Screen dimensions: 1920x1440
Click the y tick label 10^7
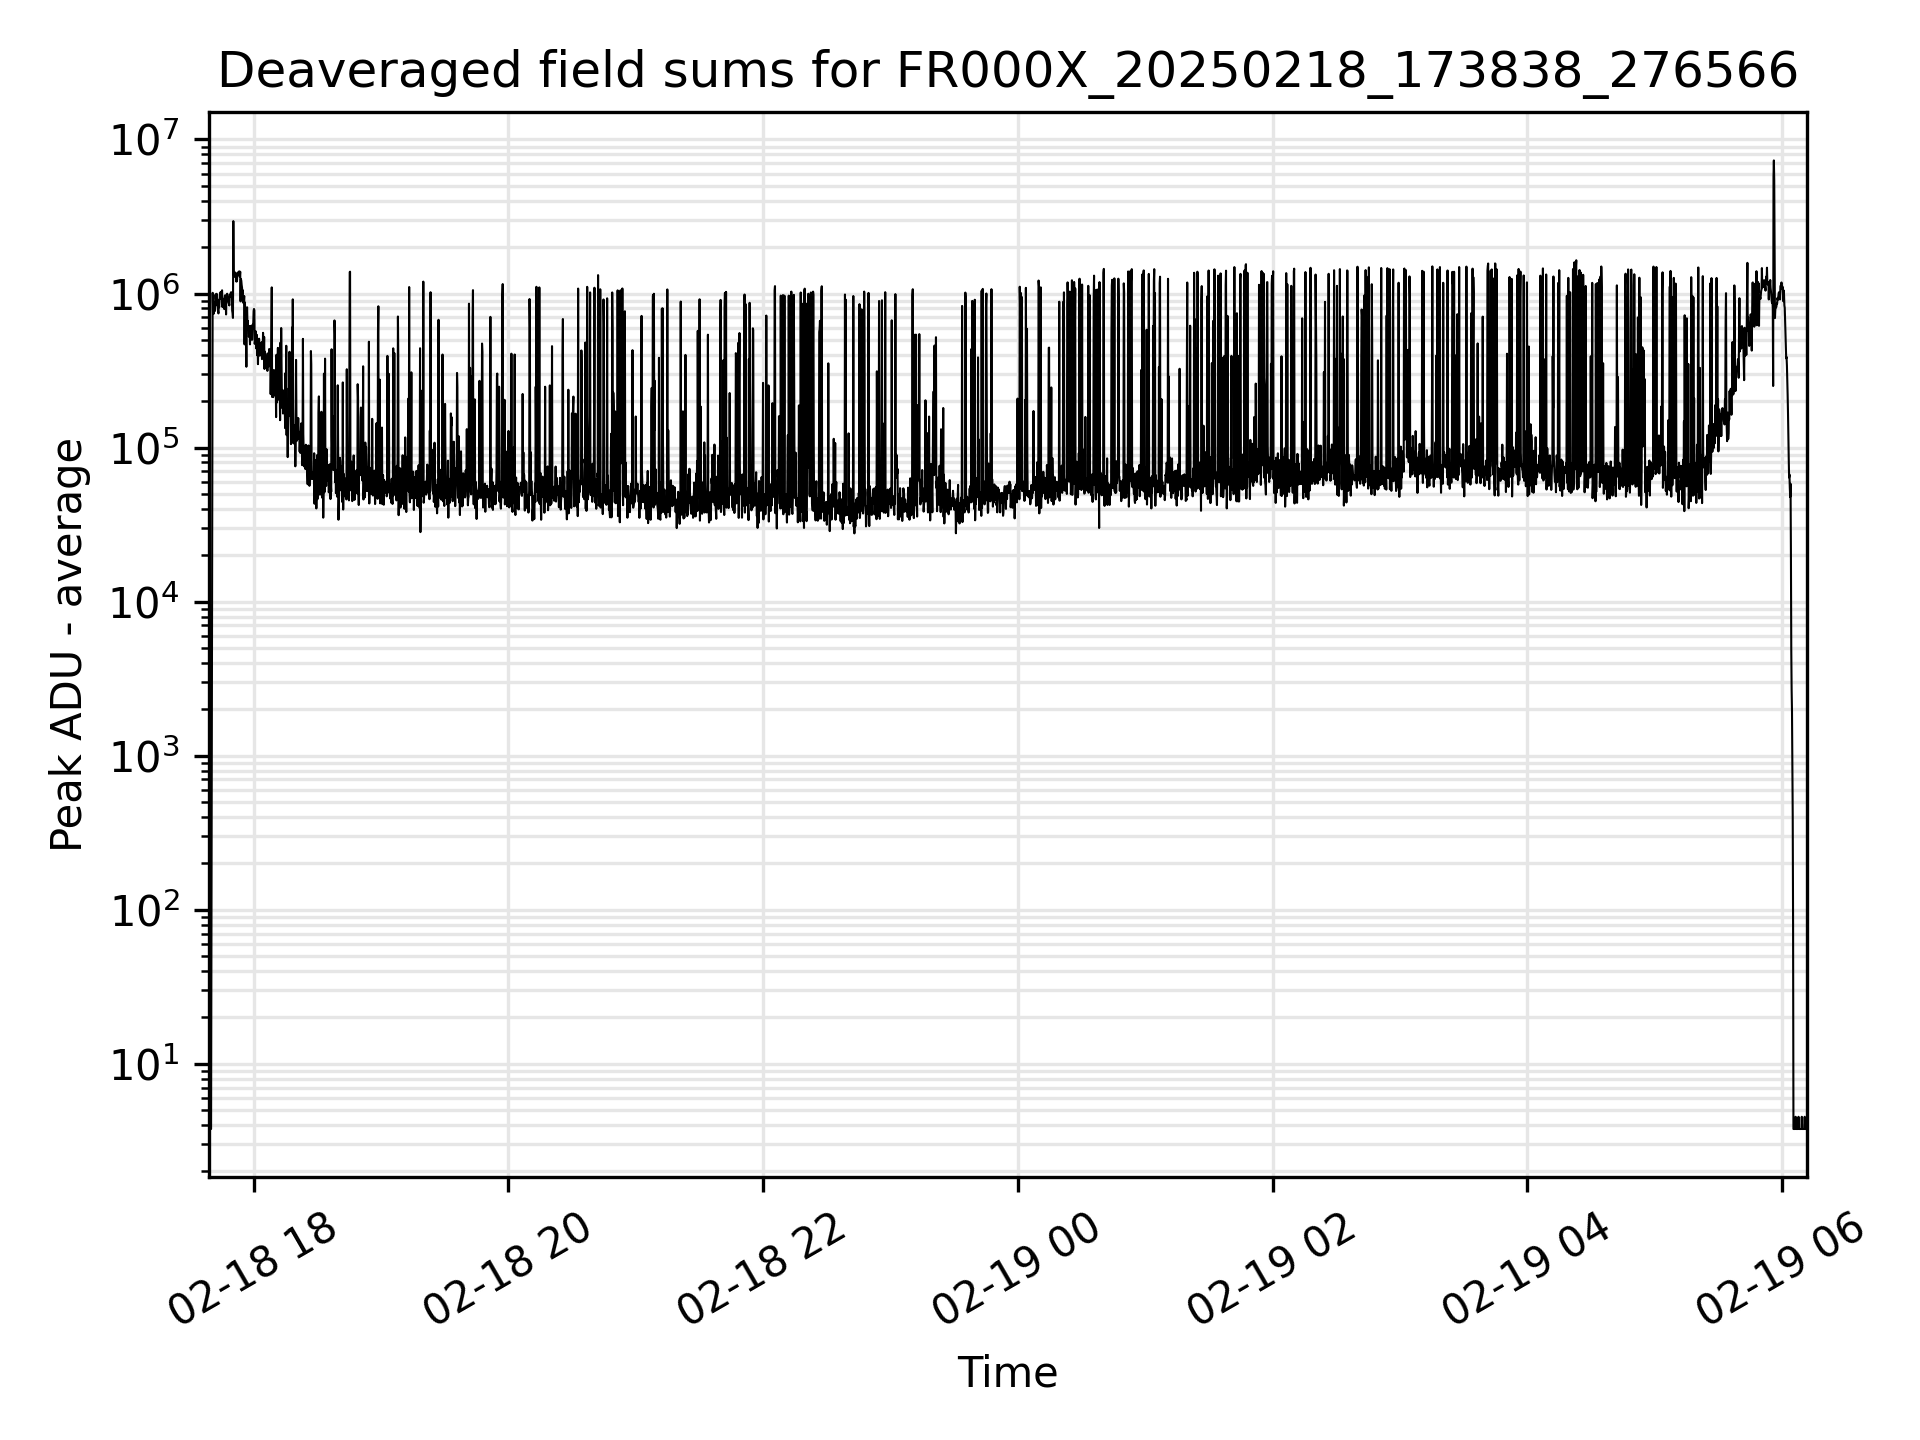146,139
